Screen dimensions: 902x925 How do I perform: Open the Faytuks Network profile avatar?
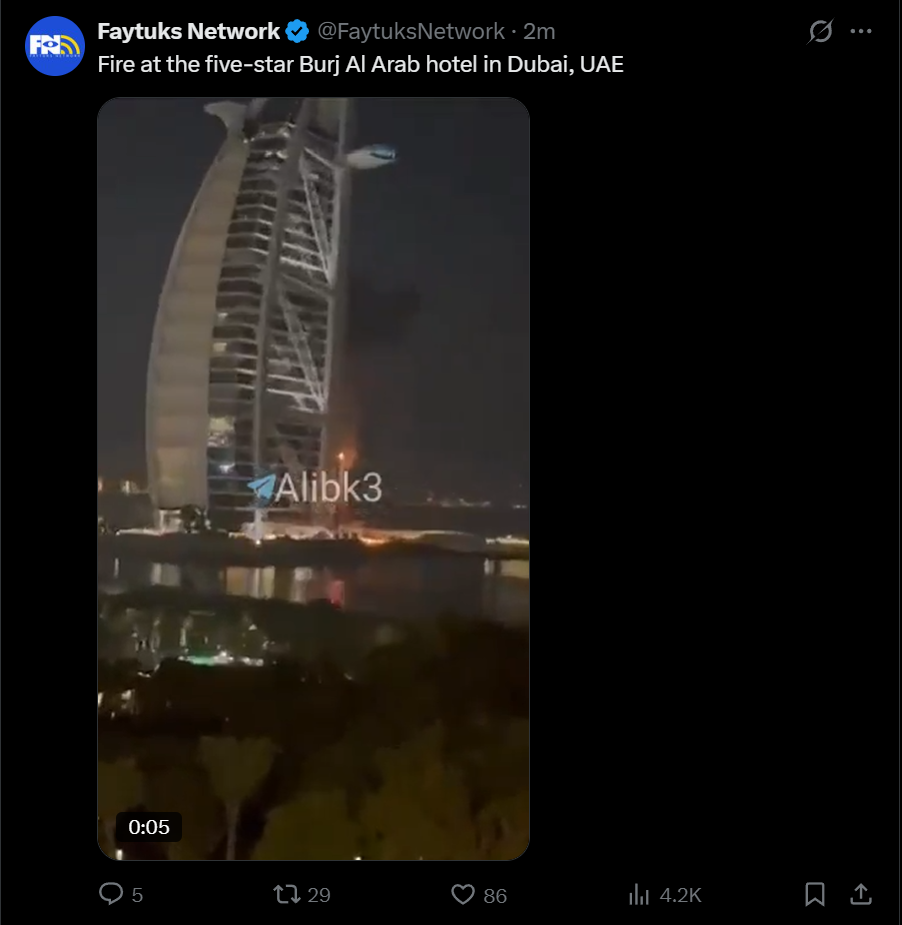(x=55, y=46)
